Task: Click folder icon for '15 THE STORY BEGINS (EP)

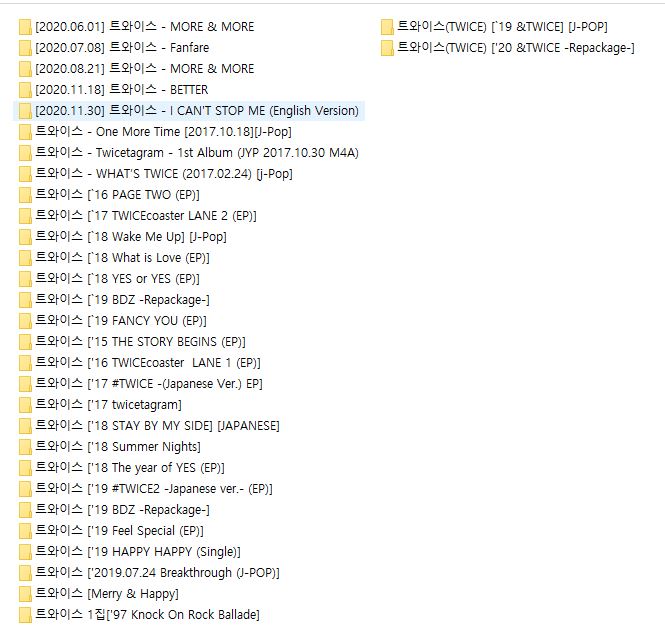Action: [25, 342]
